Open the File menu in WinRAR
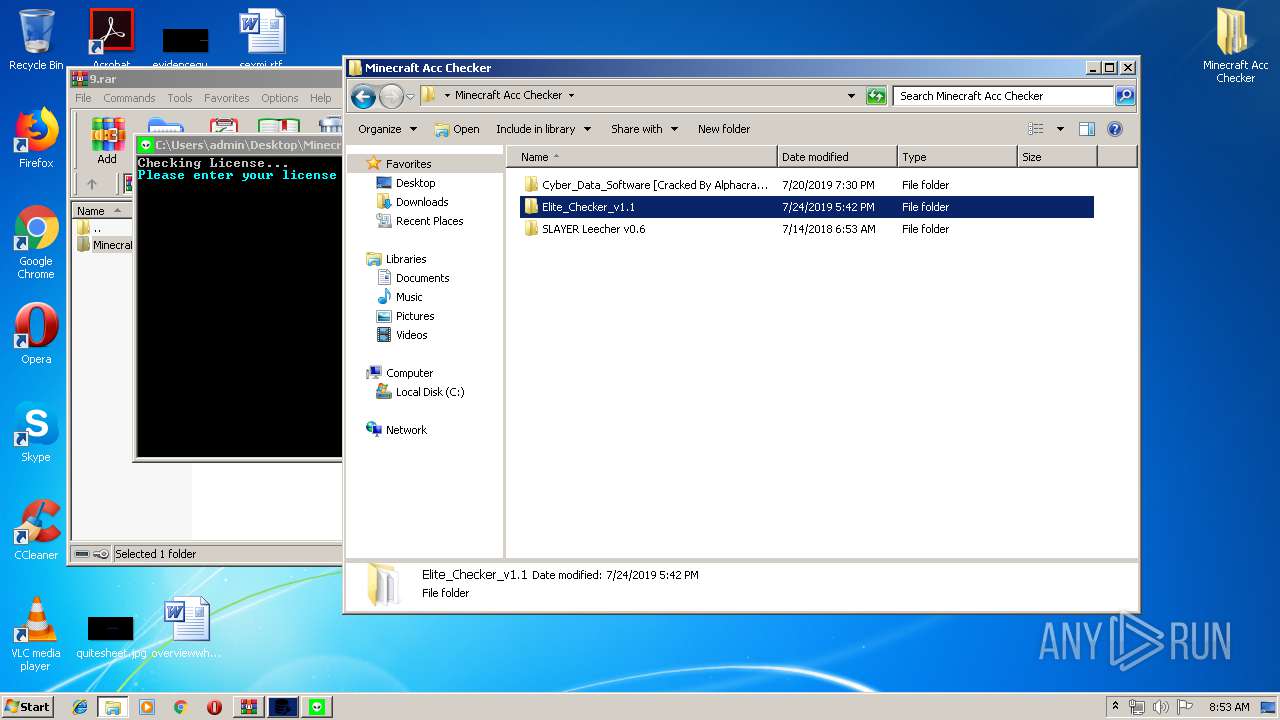 83,98
